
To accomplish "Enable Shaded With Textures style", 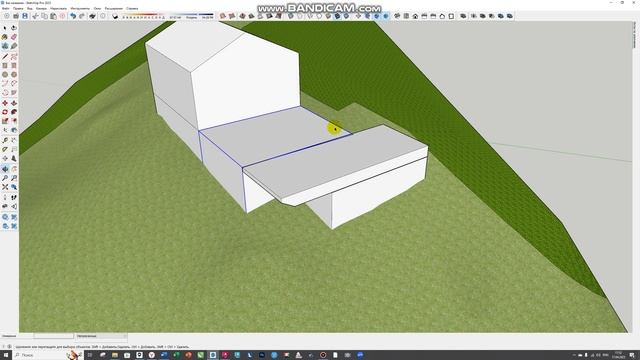I will [337, 16].
